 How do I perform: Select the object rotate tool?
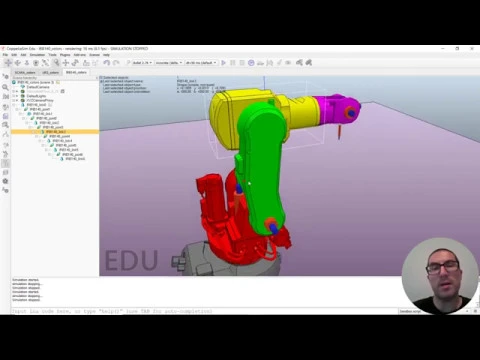point(75,63)
